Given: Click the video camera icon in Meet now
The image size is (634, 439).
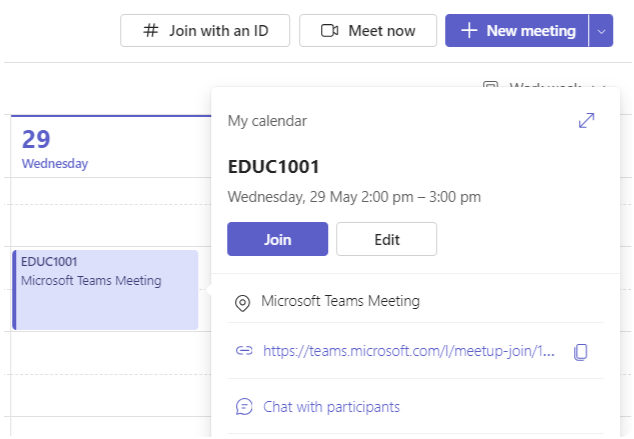Looking at the screenshot, I should (330, 31).
